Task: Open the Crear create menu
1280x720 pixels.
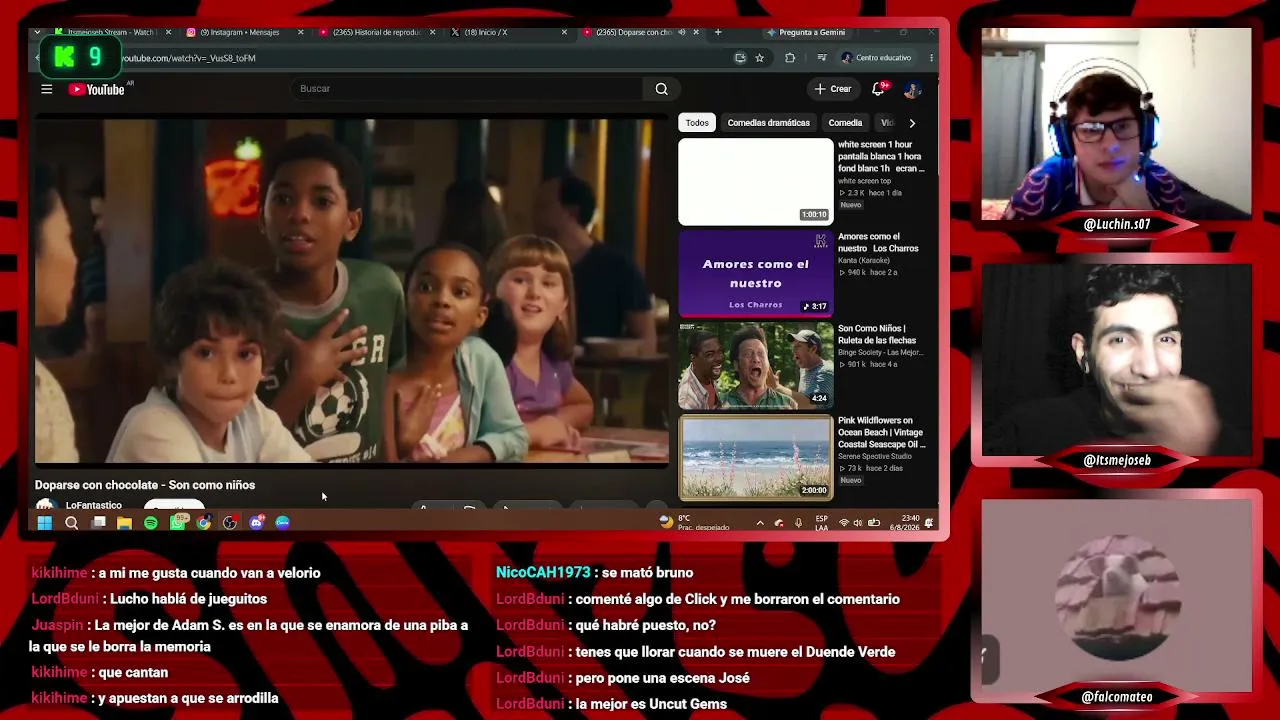Action: [832, 89]
